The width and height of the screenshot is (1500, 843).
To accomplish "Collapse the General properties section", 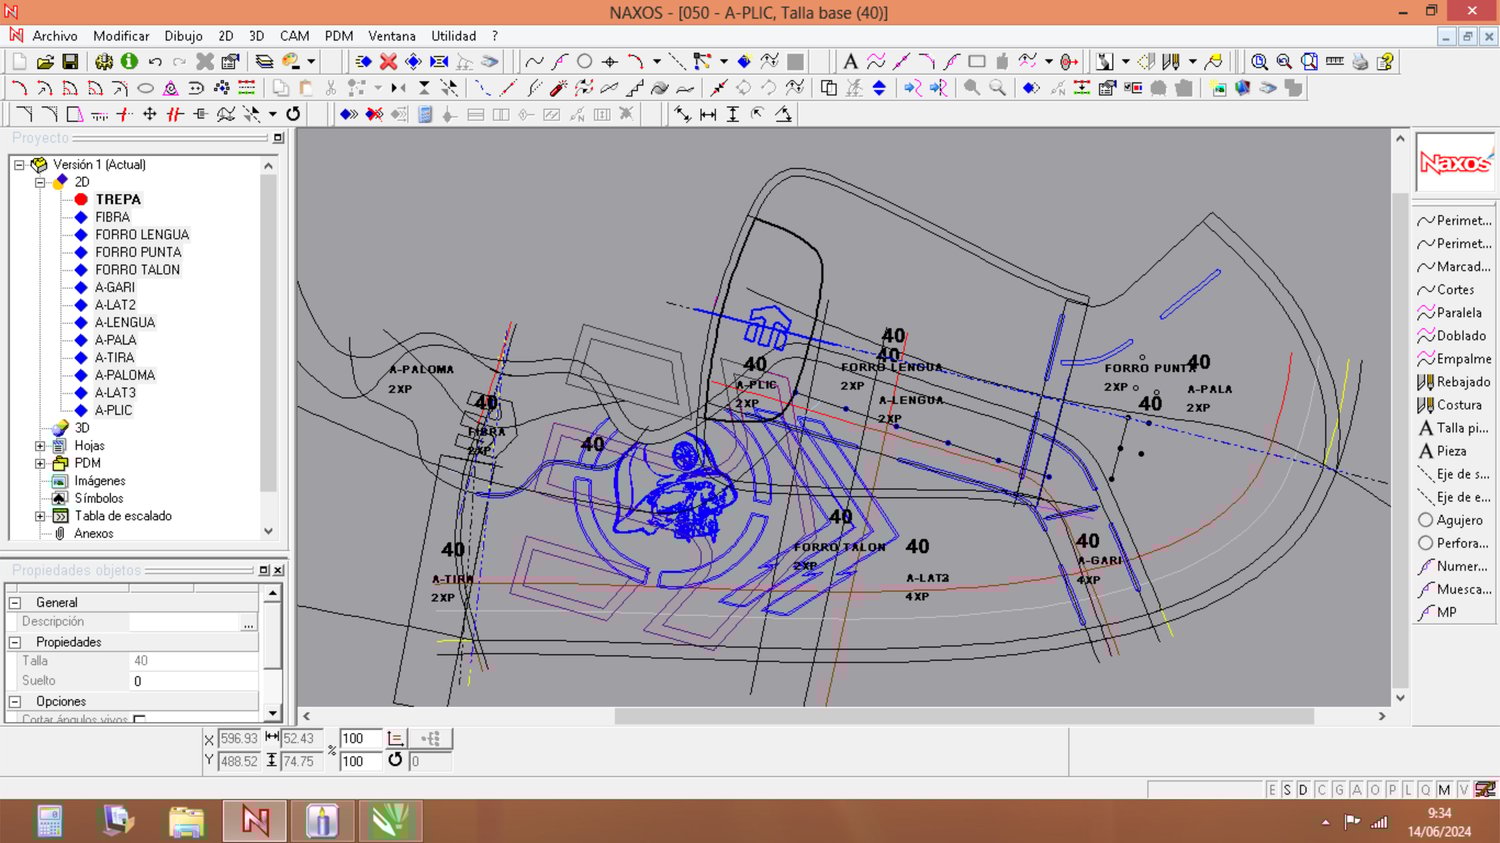I will tap(15, 603).
